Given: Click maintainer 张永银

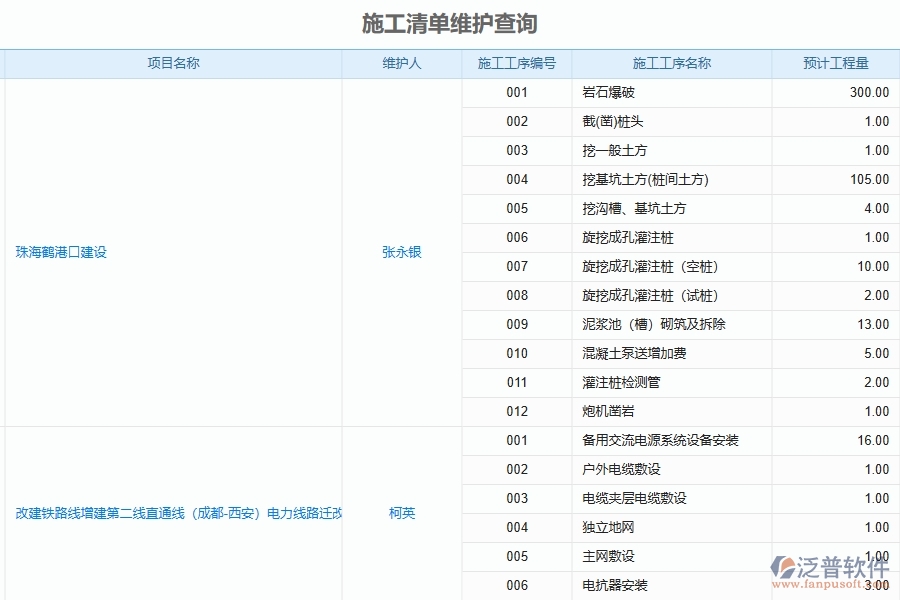Looking at the screenshot, I should pos(402,252).
